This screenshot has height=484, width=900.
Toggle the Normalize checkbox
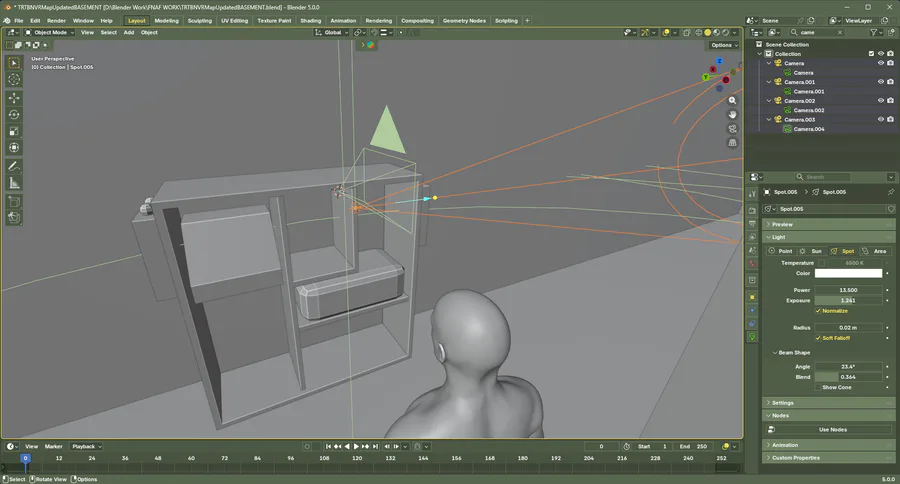click(x=818, y=311)
